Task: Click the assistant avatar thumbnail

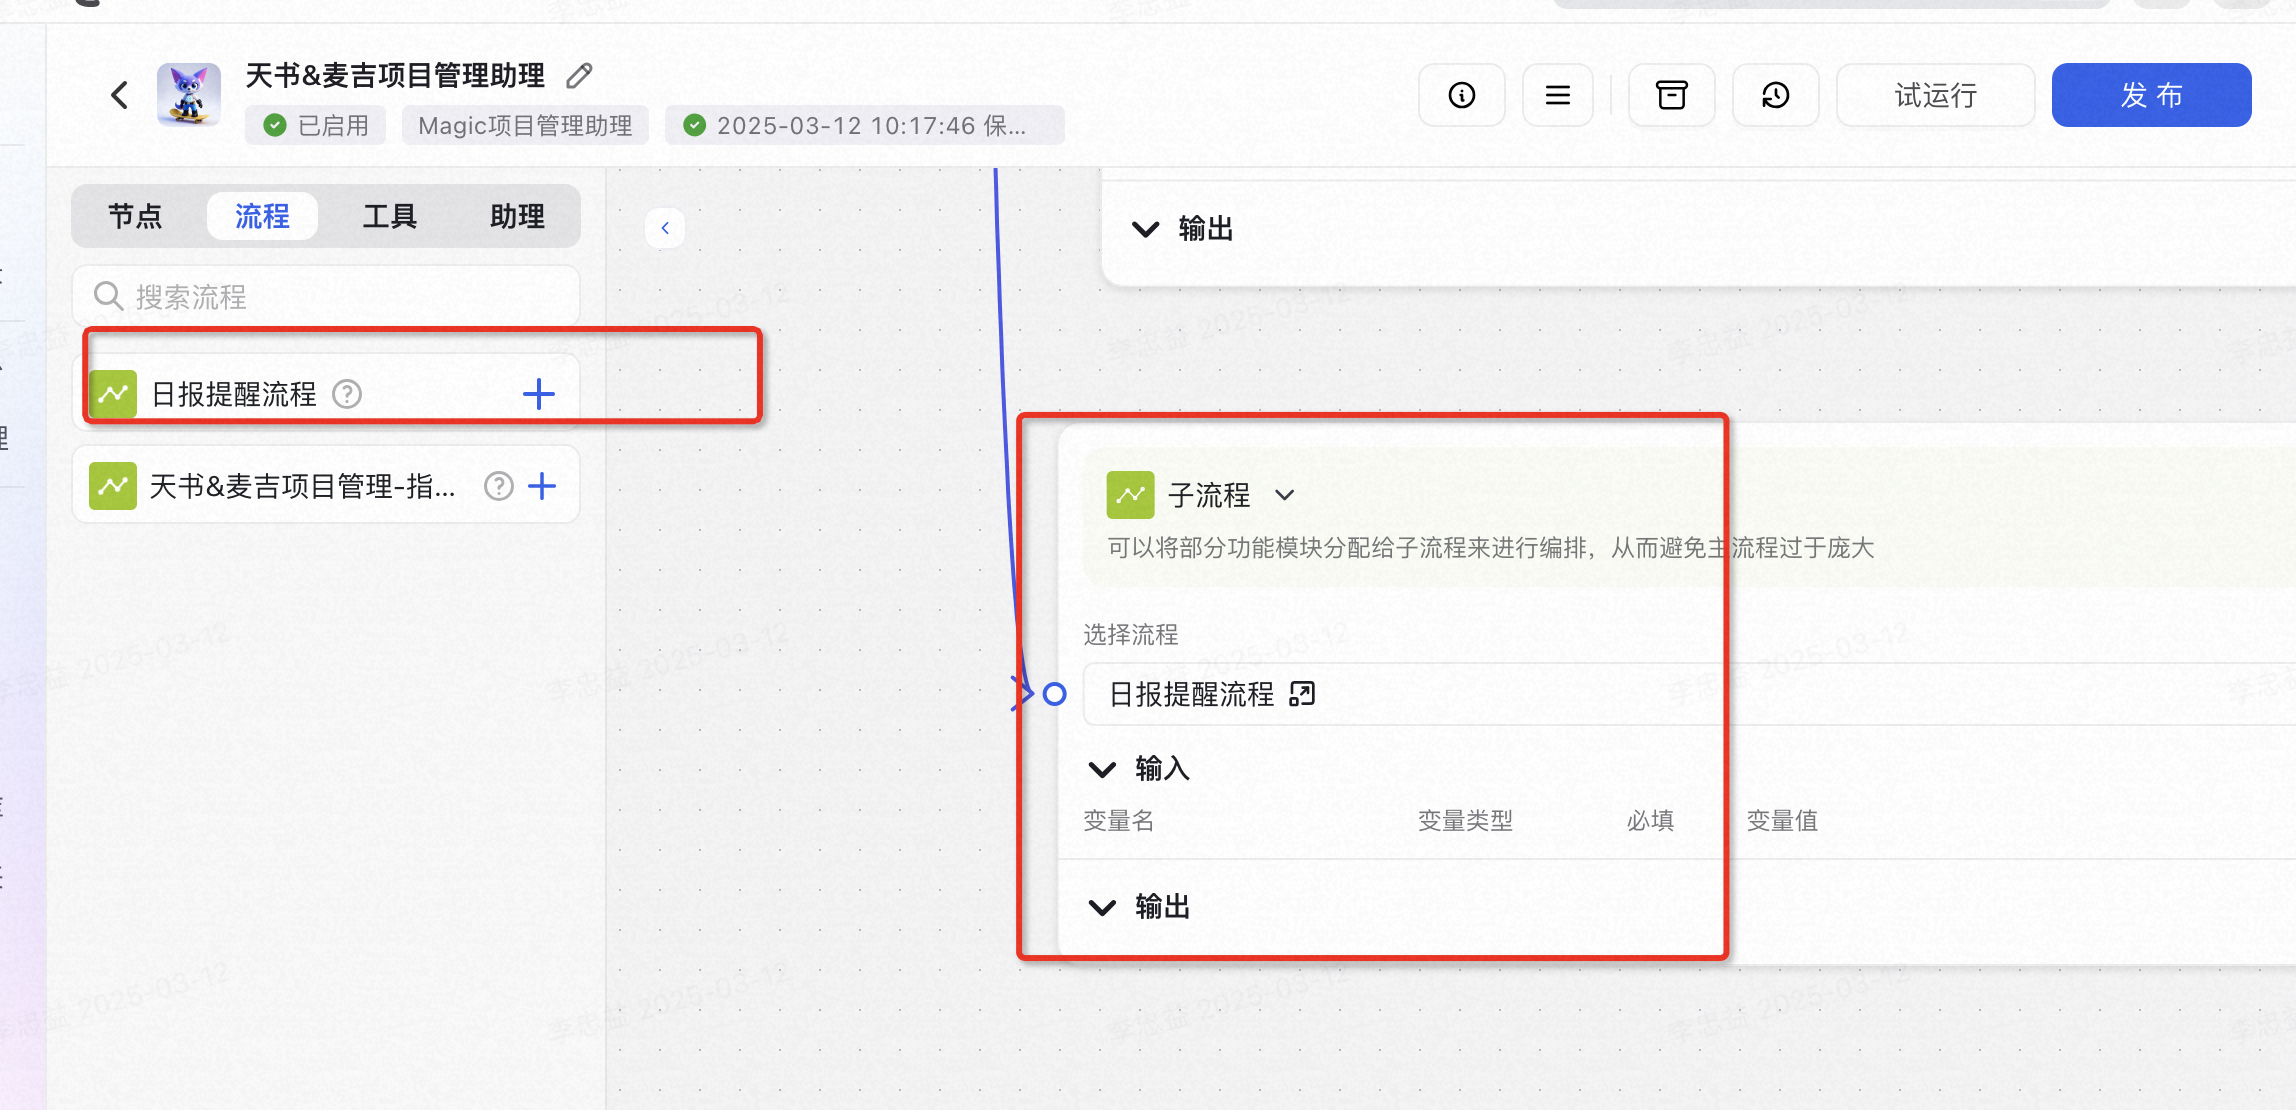Action: click(189, 95)
